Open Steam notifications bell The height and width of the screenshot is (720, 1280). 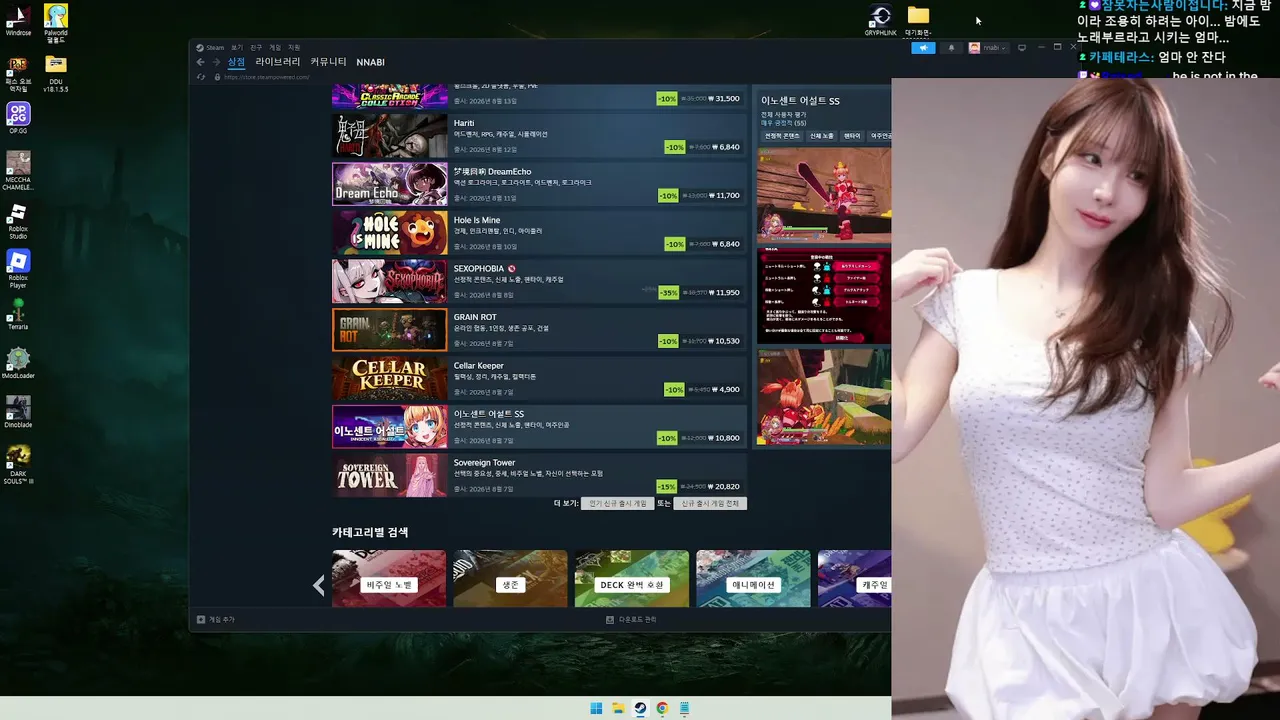point(951,48)
